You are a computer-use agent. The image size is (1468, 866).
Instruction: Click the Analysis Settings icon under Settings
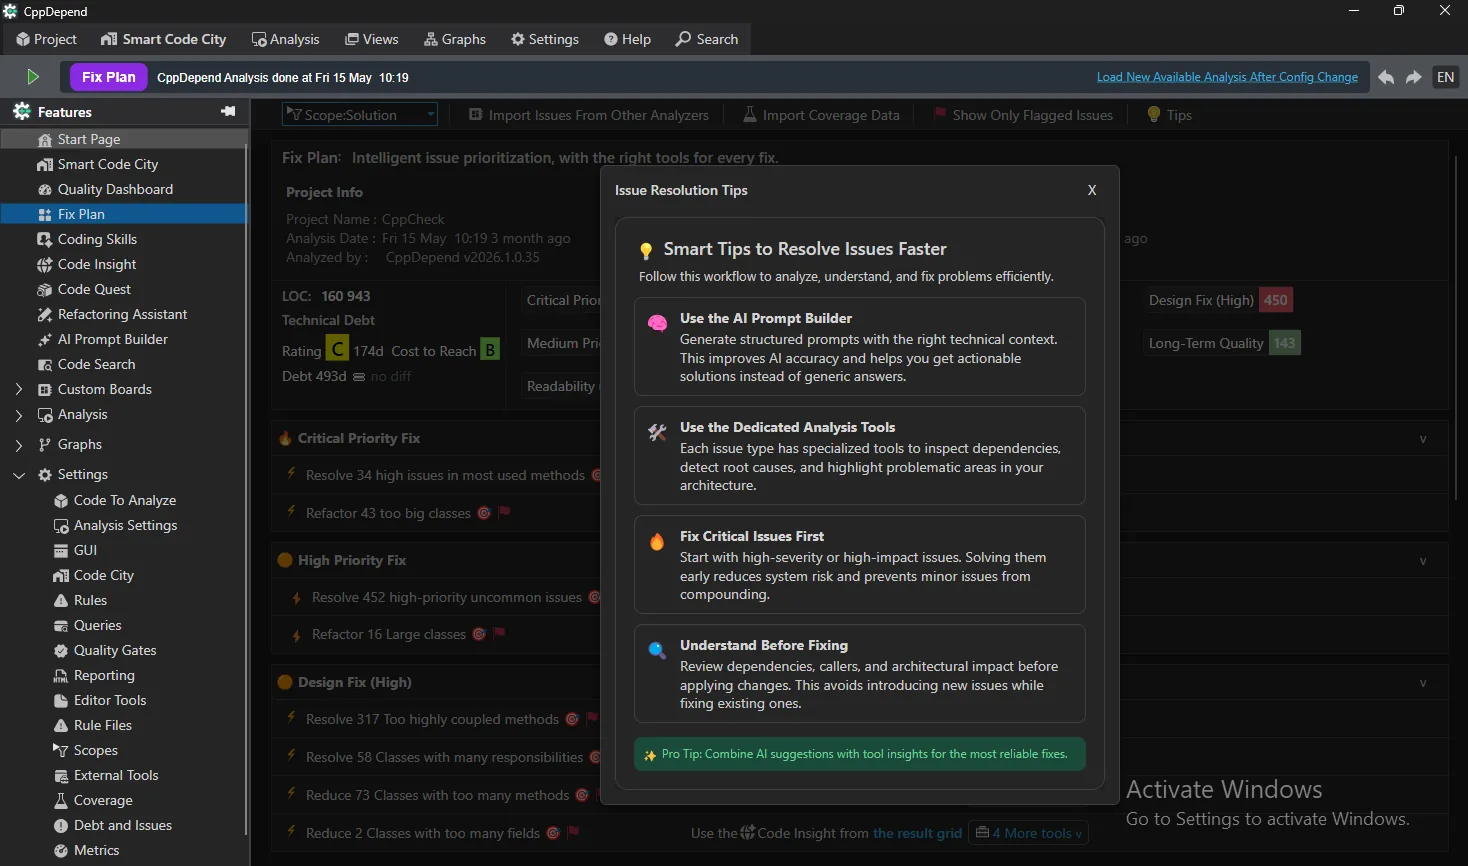[x=61, y=525]
